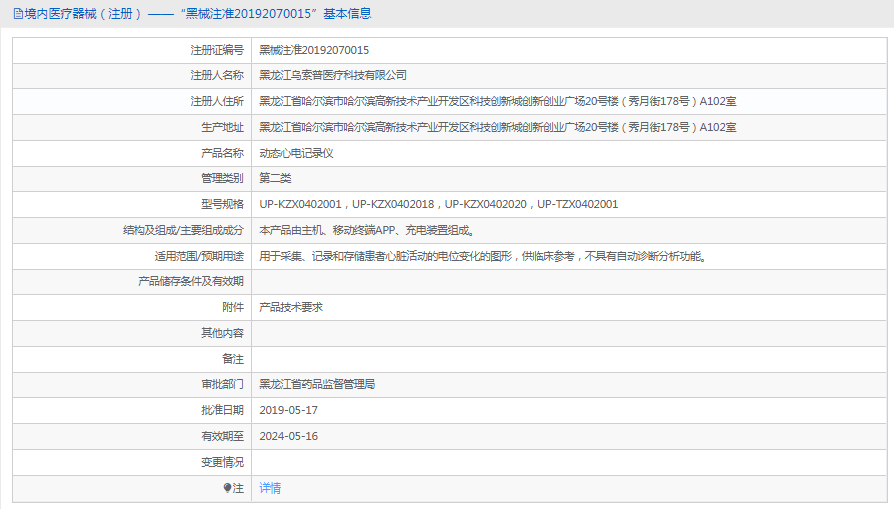Viewport: 894px width, 509px height.
Task: Click the structure text 本产品由主机、移动终端APP、充电装置组成
Action: (x=367, y=230)
